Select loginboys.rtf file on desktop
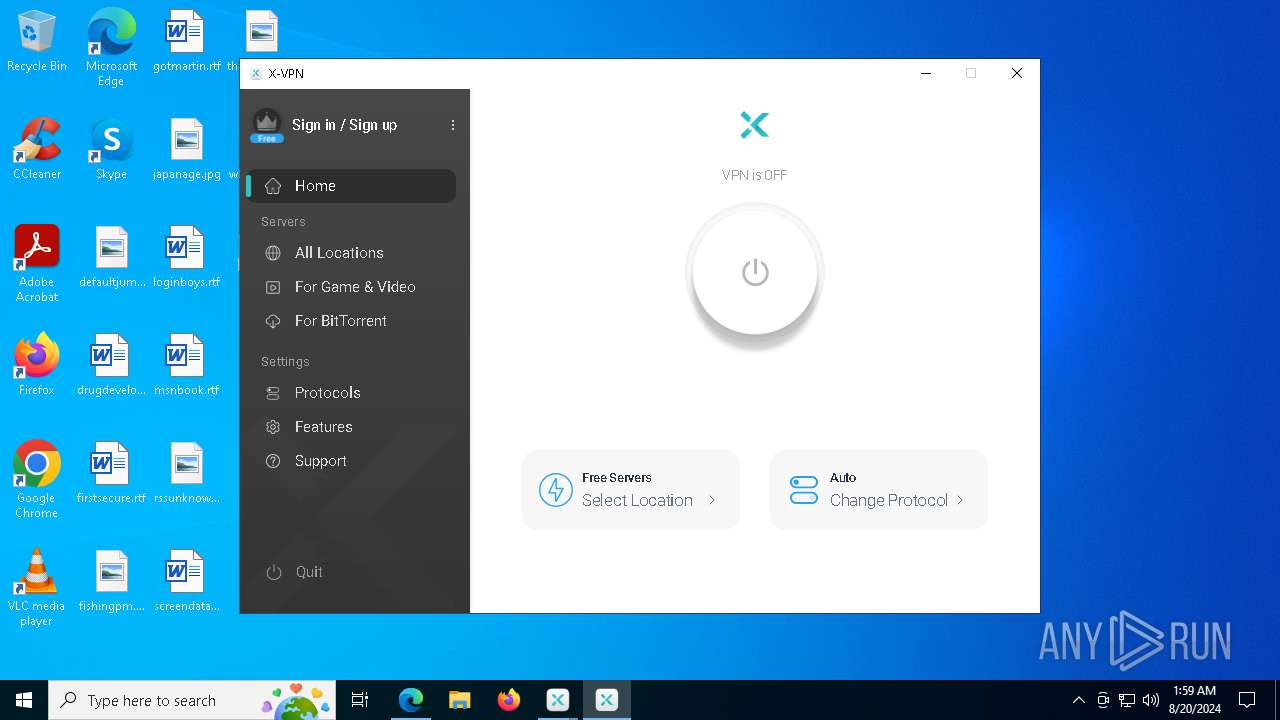Image resolution: width=1280 pixels, height=720 pixels. (x=186, y=257)
